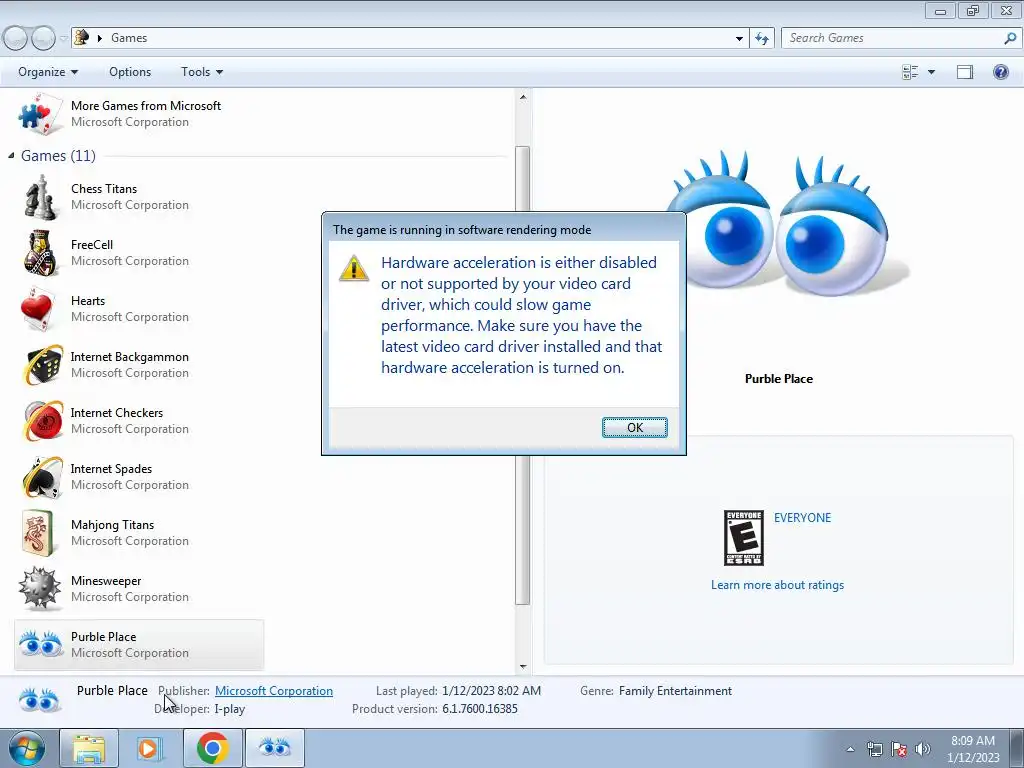The height and width of the screenshot is (768, 1024).
Task: Select the FreeCell card icon
Action: tap(40, 253)
